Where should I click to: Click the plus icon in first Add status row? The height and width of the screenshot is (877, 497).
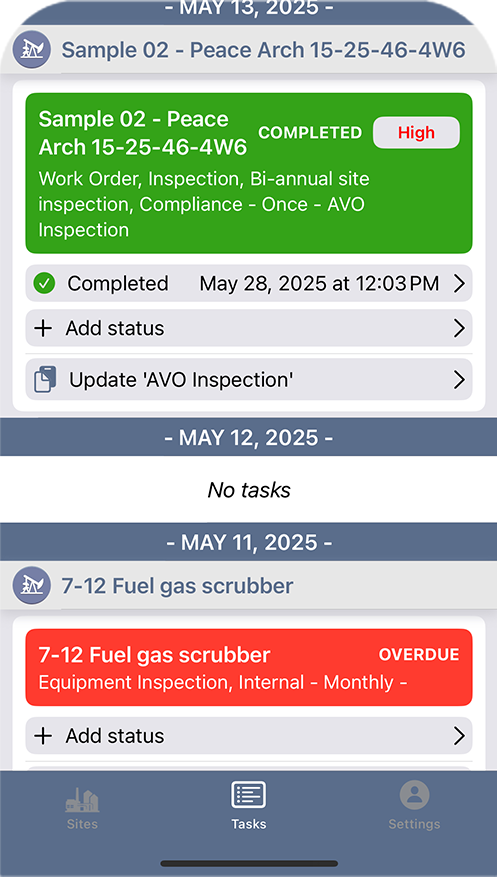coord(43,328)
